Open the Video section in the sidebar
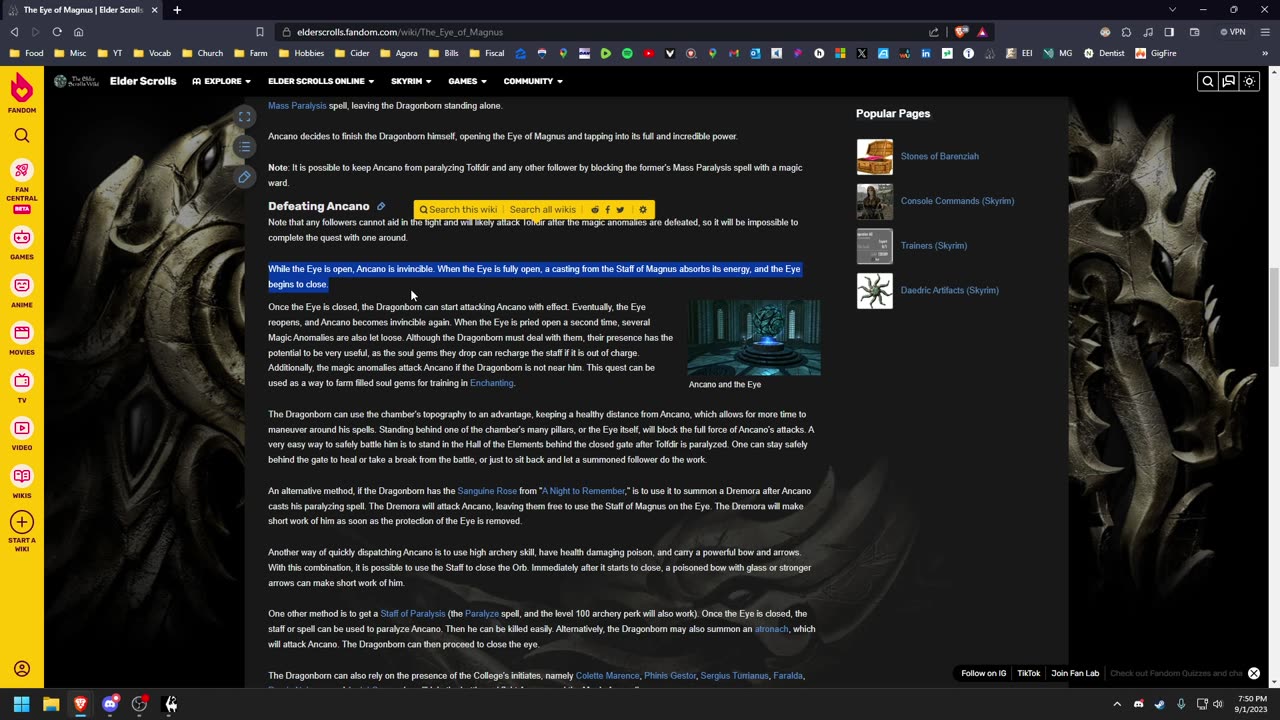The width and height of the screenshot is (1280, 720). click(x=22, y=434)
